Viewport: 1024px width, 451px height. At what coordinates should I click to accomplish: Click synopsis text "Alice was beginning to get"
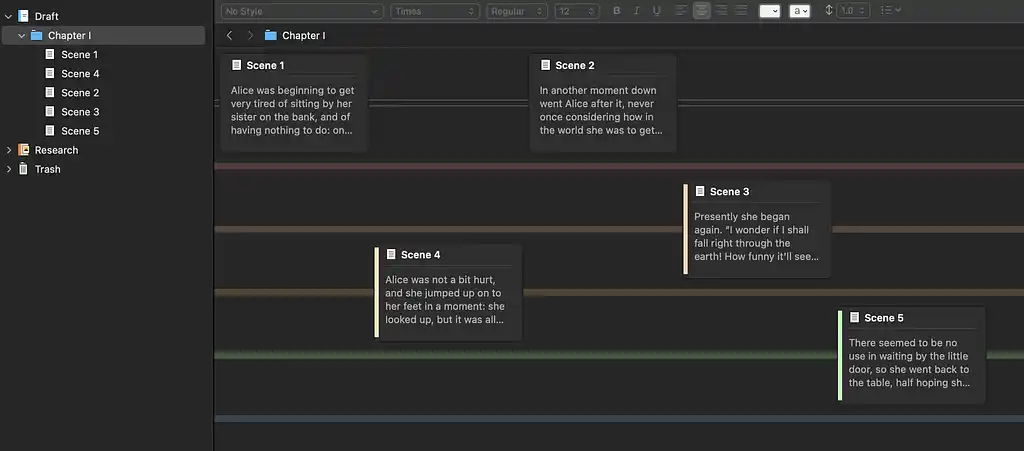(293, 91)
